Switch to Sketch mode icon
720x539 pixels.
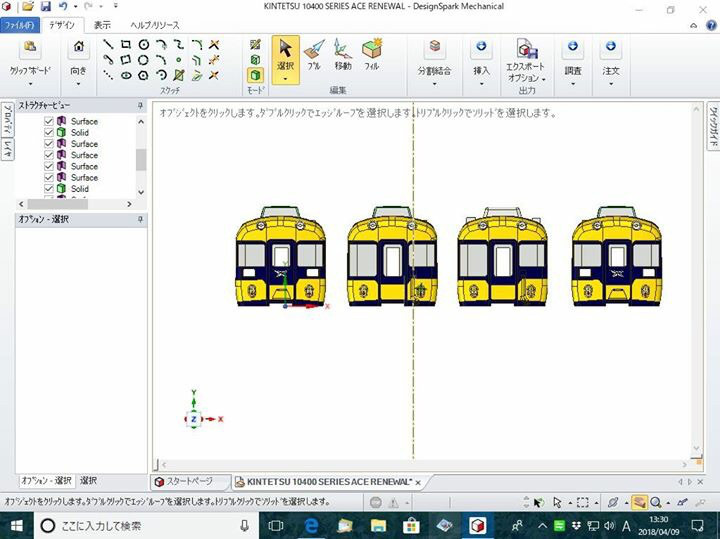coord(255,45)
